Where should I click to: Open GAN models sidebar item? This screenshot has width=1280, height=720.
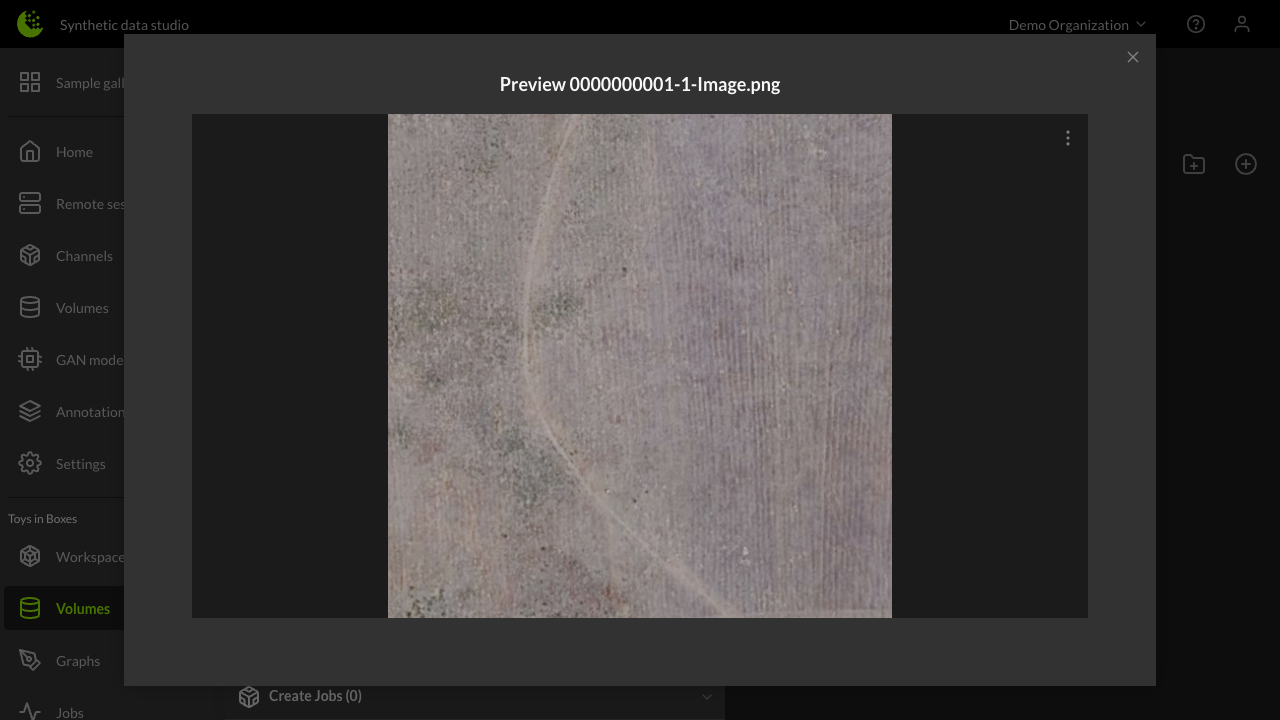[x=70, y=360]
